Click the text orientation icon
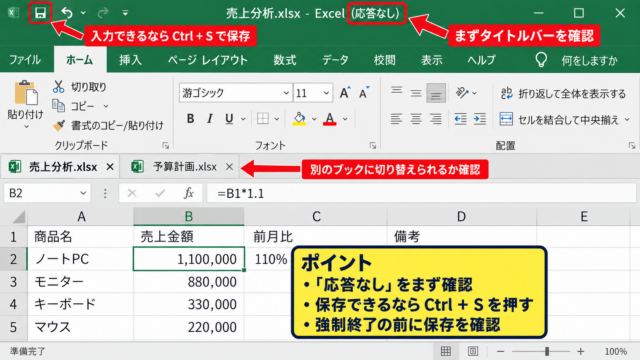The image size is (640, 360). pos(462,93)
